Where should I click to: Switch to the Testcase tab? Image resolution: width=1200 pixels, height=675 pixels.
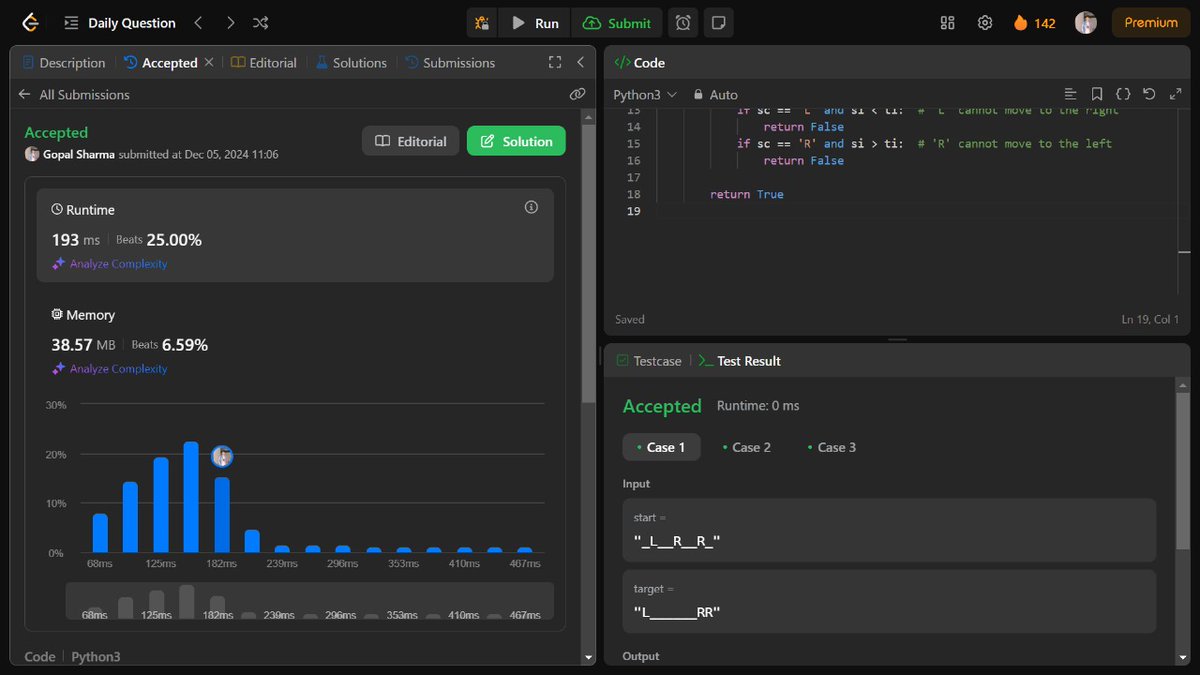(x=649, y=360)
